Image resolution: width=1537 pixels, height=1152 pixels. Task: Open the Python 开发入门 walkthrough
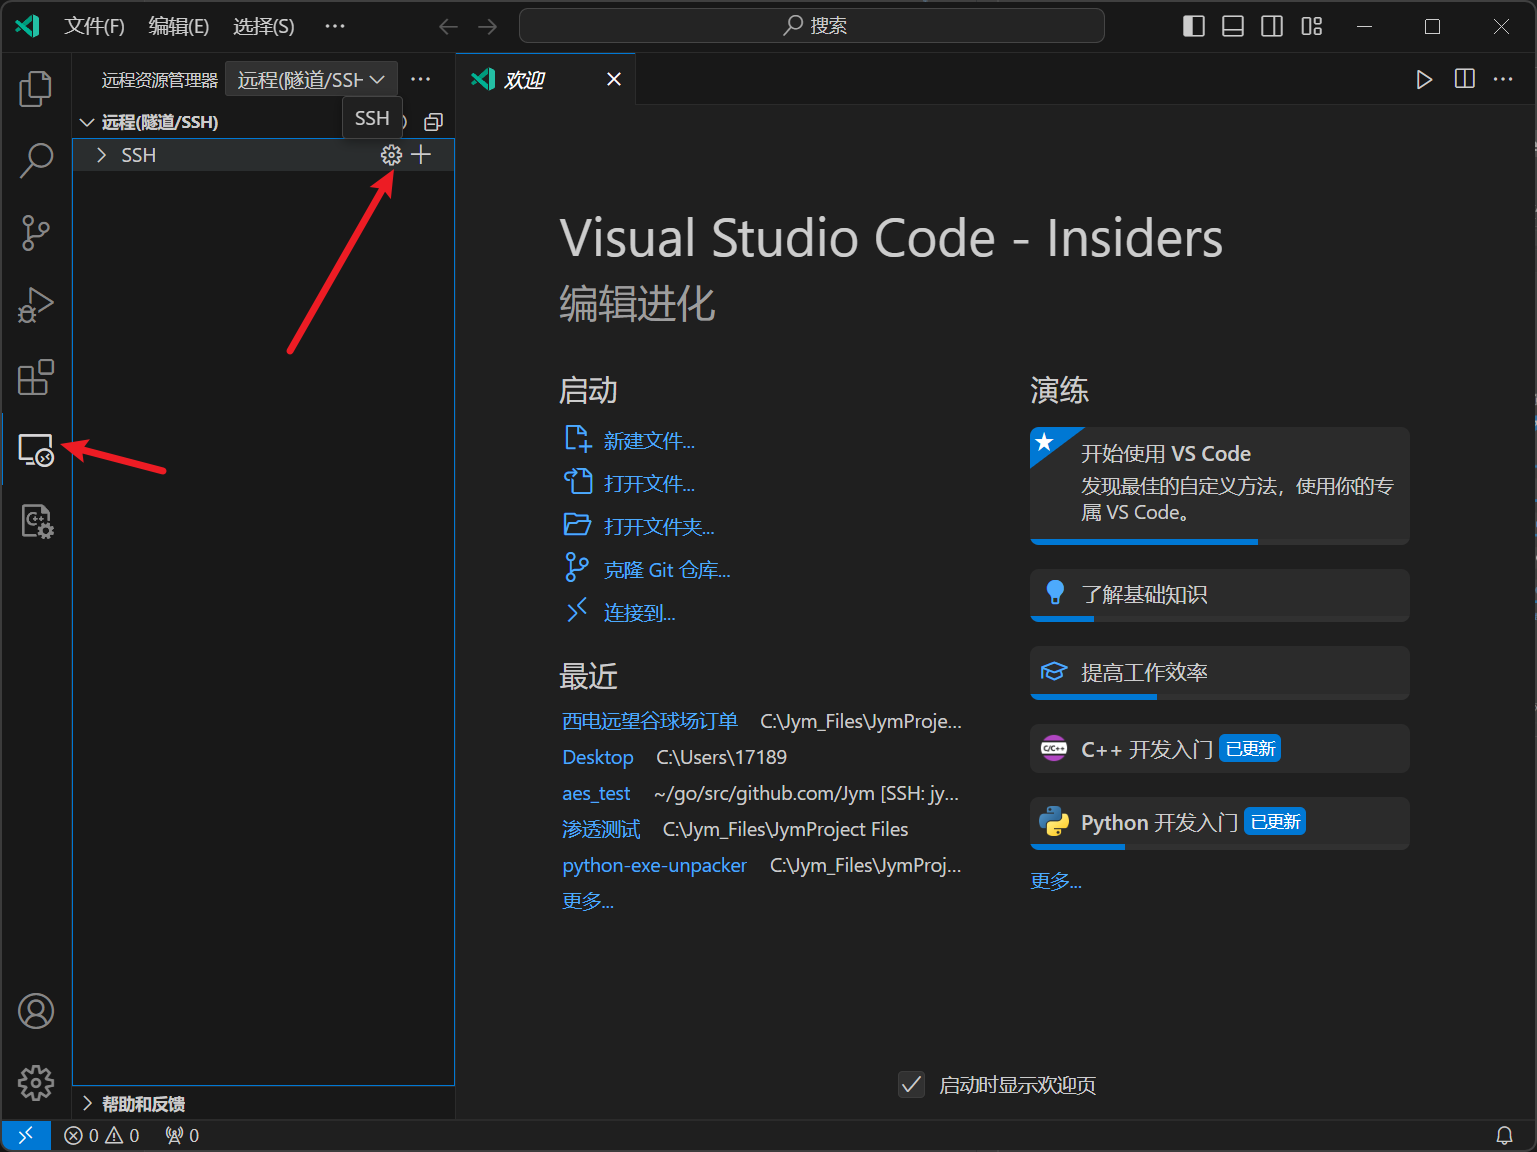(1220, 823)
